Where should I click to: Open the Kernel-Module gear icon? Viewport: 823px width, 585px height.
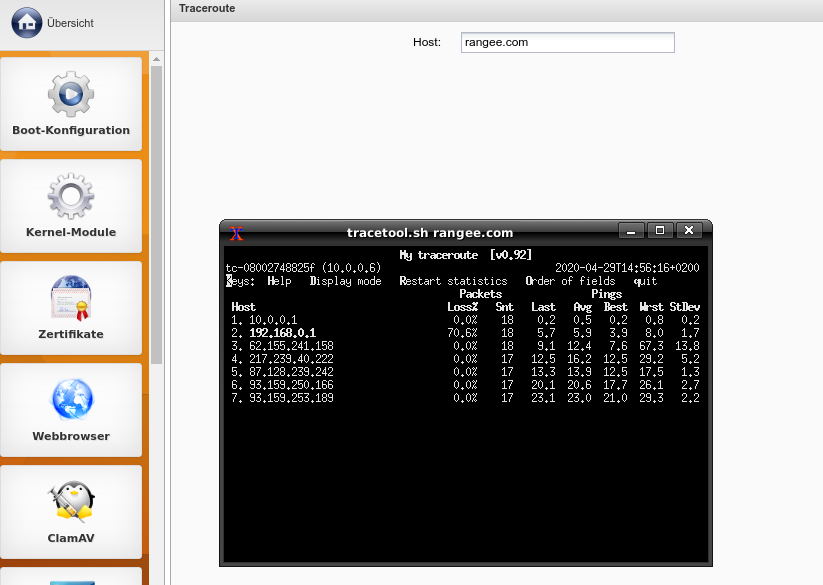pyautogui.click(x=71, y=196)
